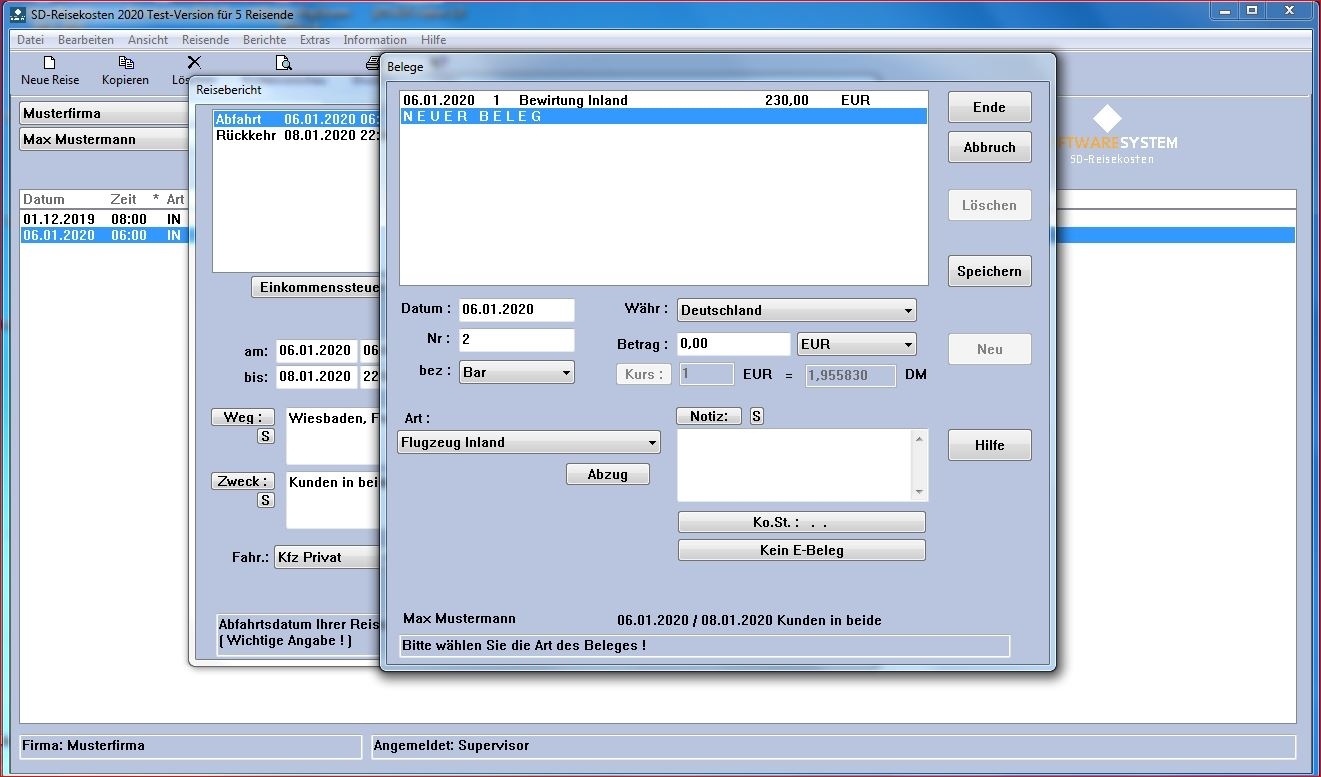Click the Neue Reise toolbar icon
The image size is (1321, 777).
[x=50, y=71]
